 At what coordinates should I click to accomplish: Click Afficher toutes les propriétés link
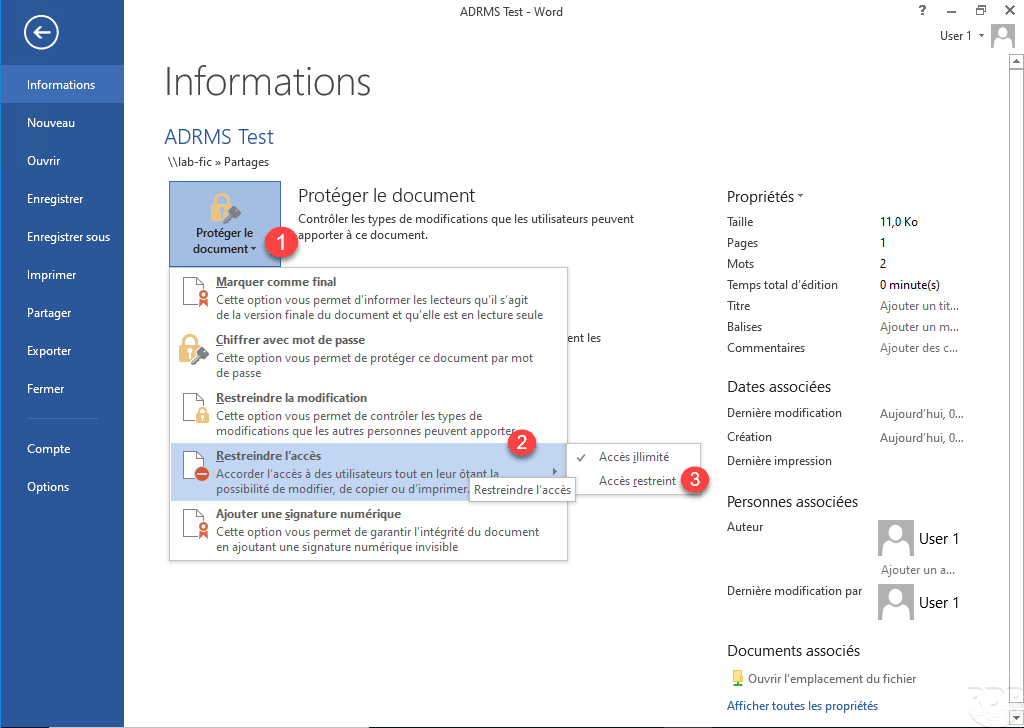click(x=802, y=706)
